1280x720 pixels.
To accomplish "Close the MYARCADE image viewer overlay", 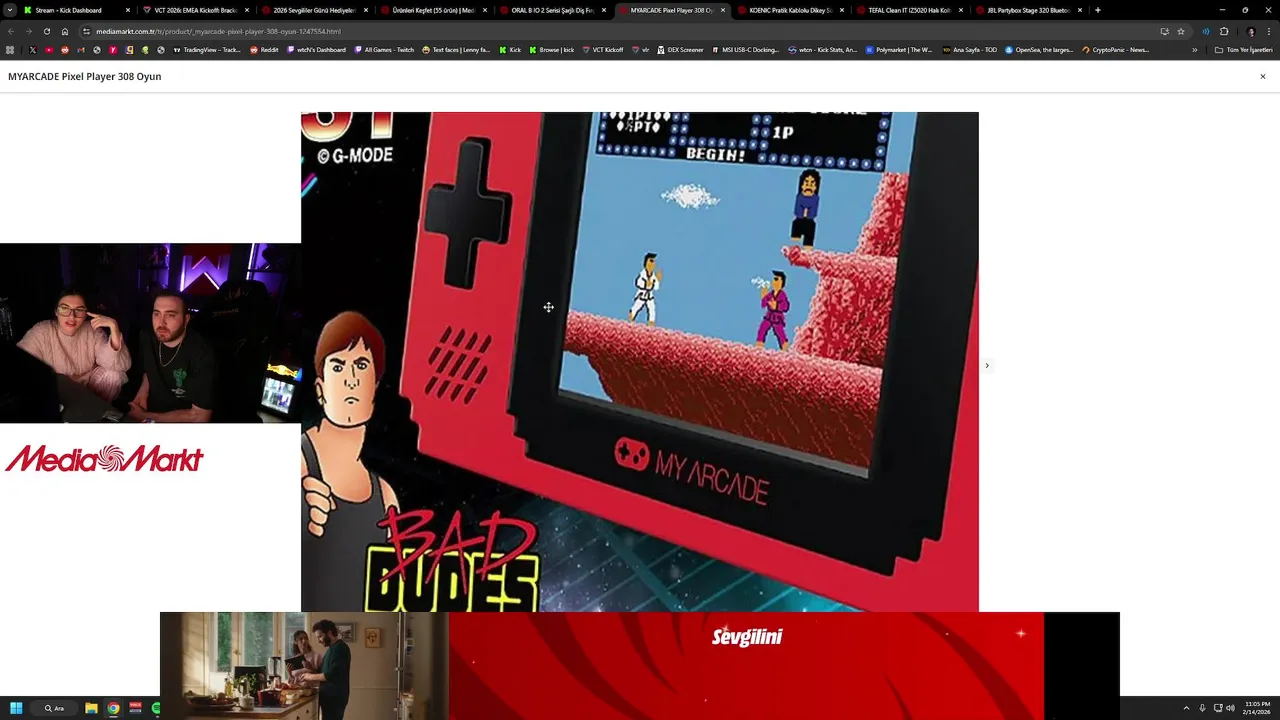I will point(1262,76).
